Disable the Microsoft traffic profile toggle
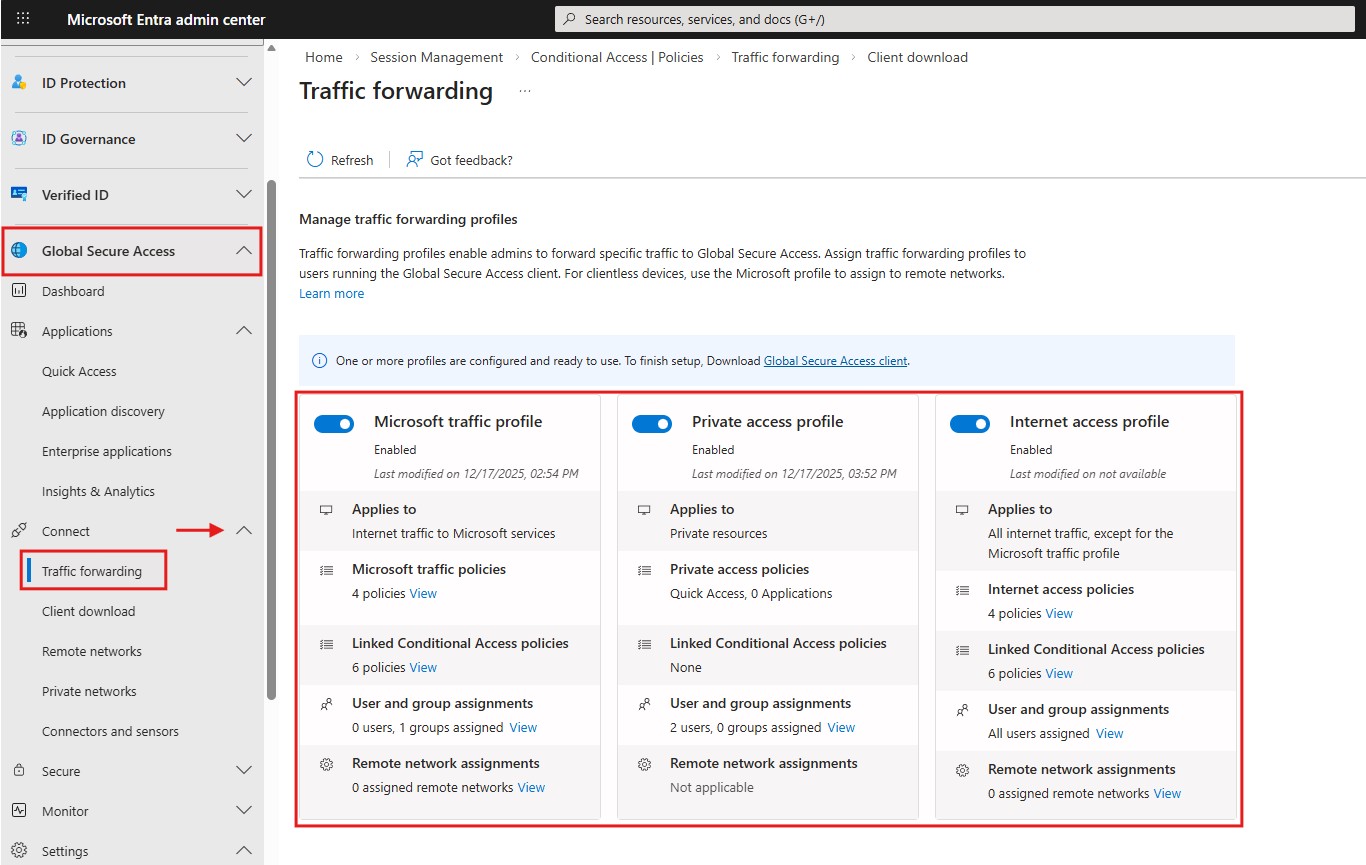 pyautogui.click(x=334, y=423)
